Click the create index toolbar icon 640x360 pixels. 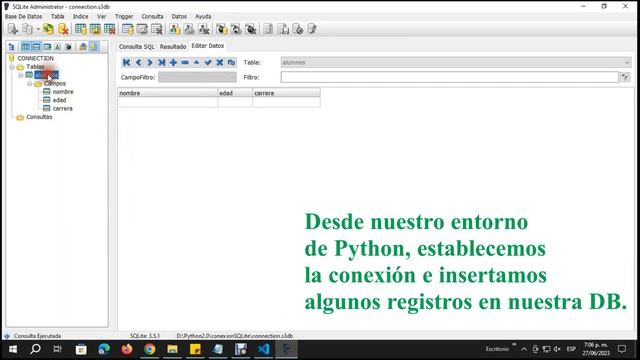click(127, 29)
